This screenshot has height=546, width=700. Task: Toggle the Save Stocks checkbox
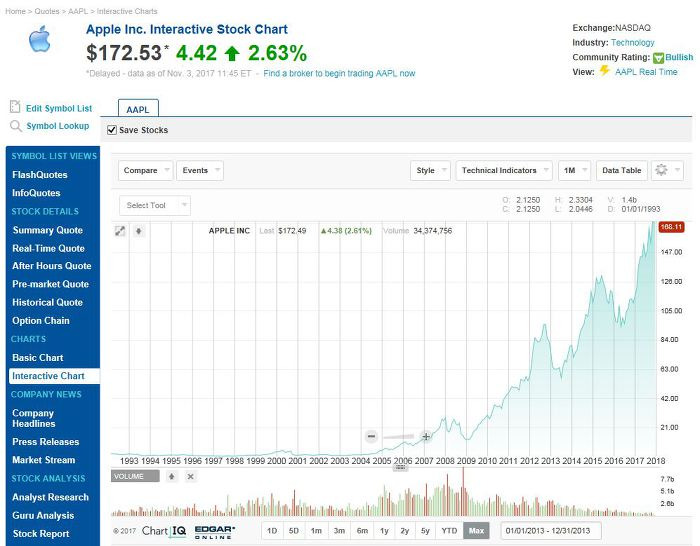[112, 130]
